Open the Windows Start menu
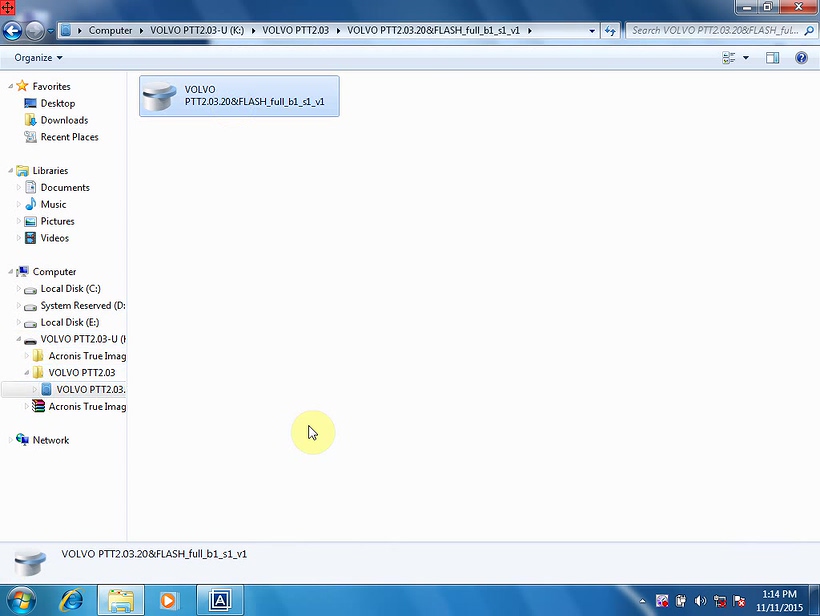820x616 pixels. tap(21, 600)
